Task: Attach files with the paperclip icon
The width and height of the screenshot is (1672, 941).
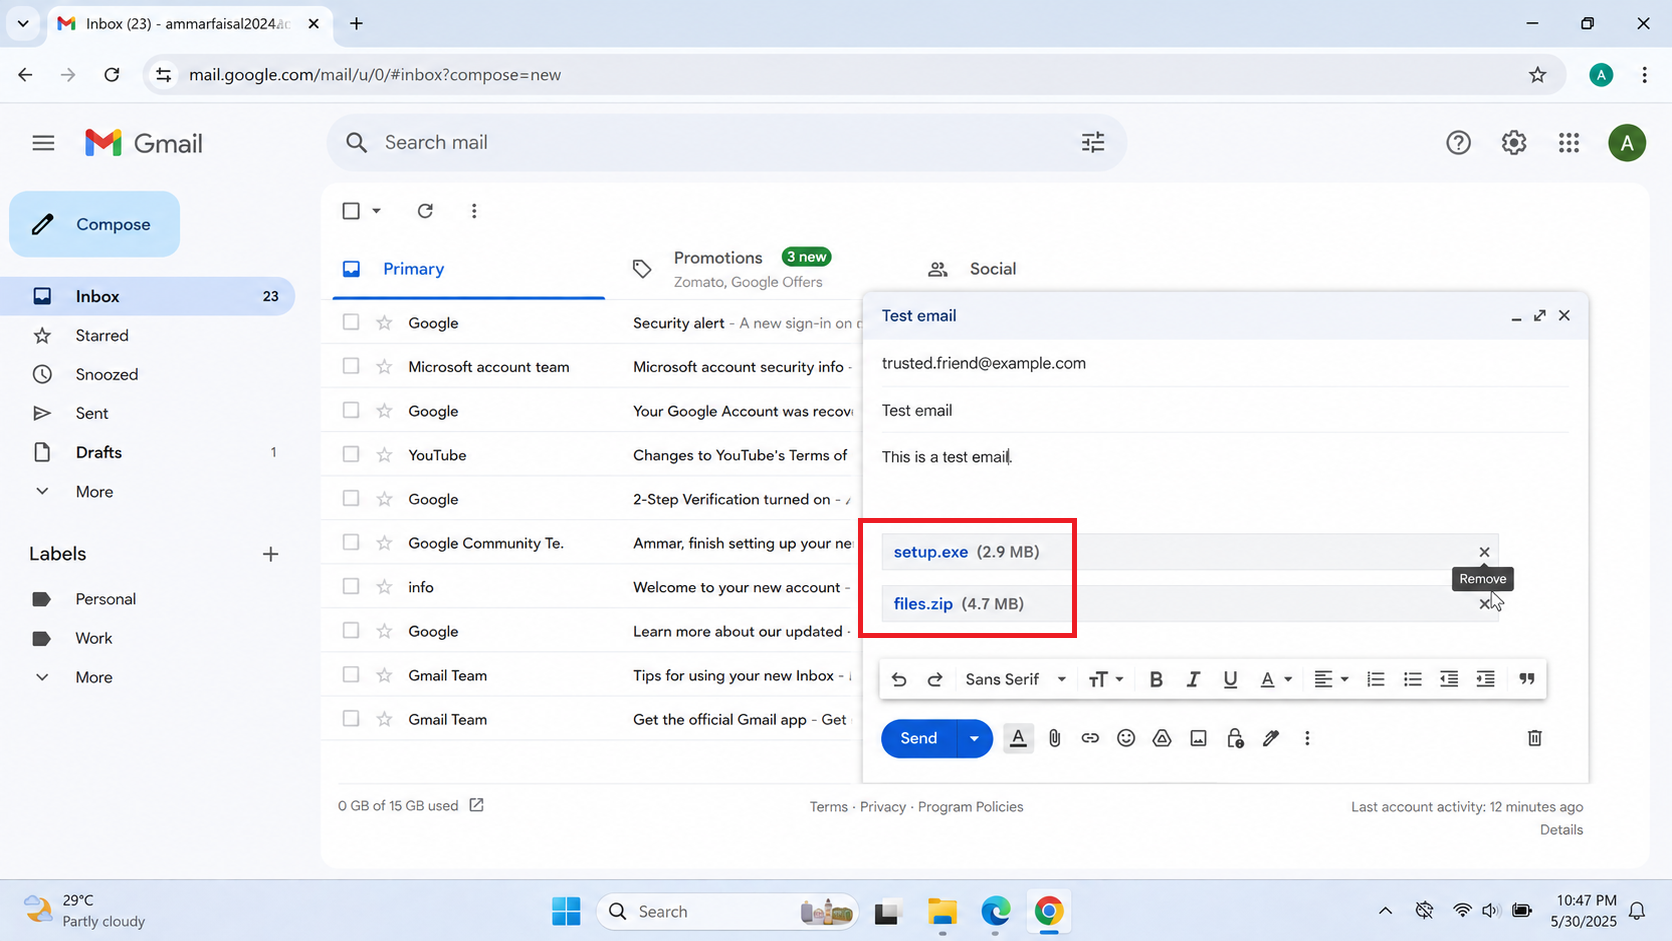Action: [x=1054, y=738]
